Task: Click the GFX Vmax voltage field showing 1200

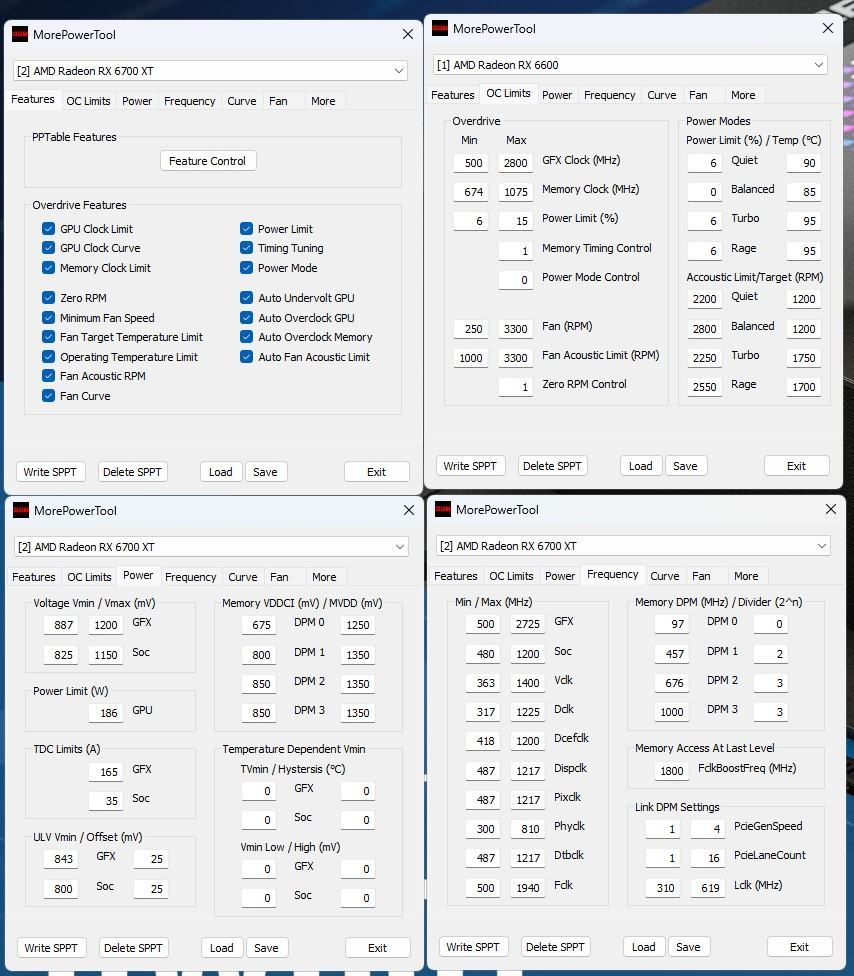Action: point(106,624)
